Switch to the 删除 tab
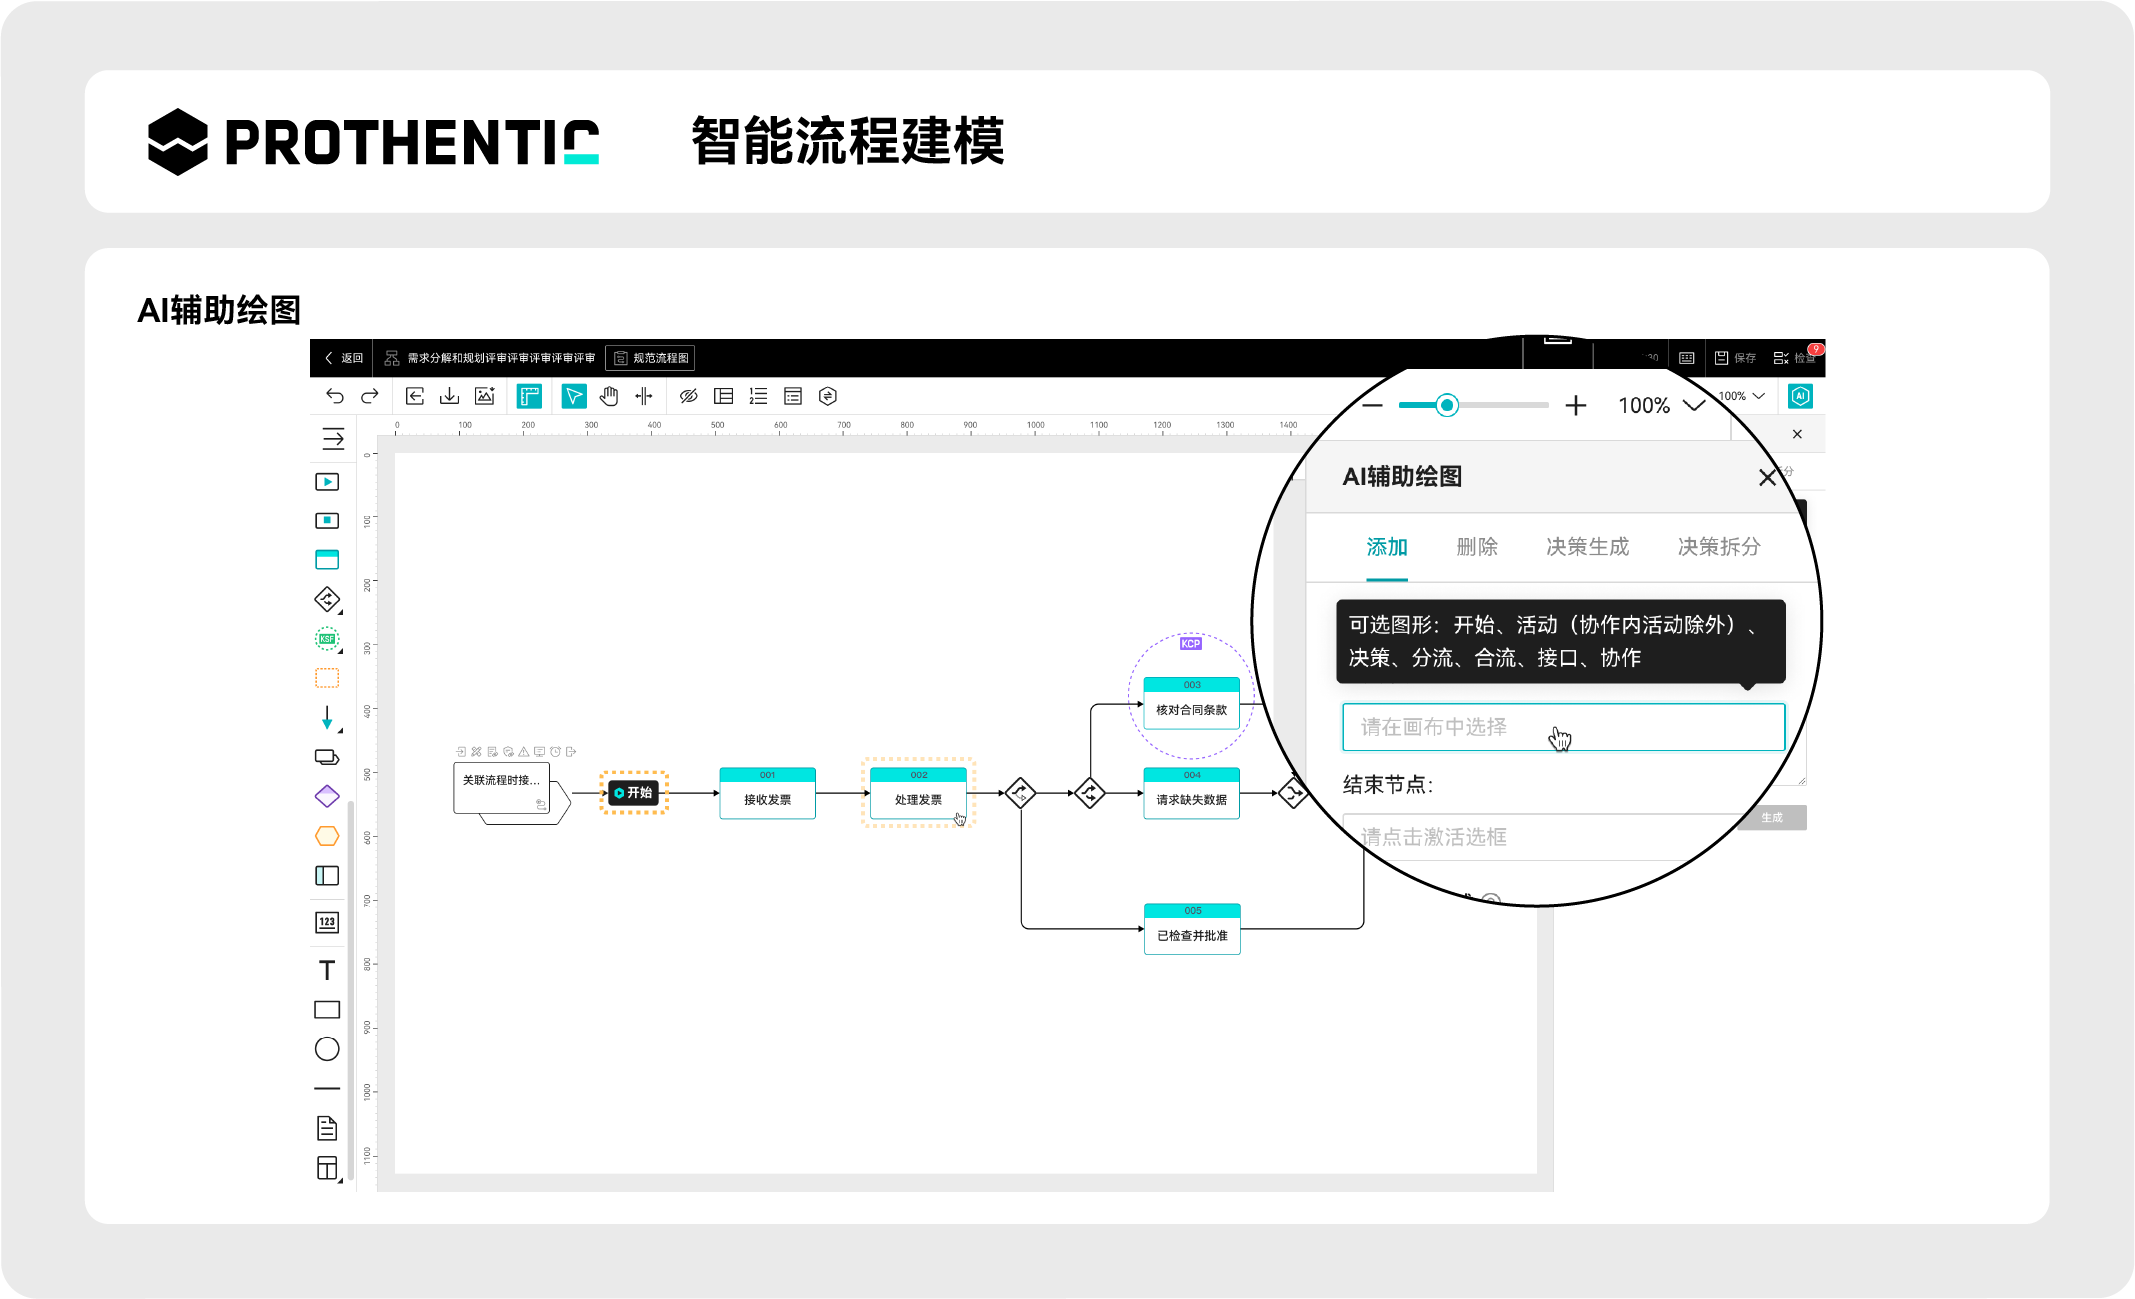The image size is (2135, 1299). pos(1477,547)
